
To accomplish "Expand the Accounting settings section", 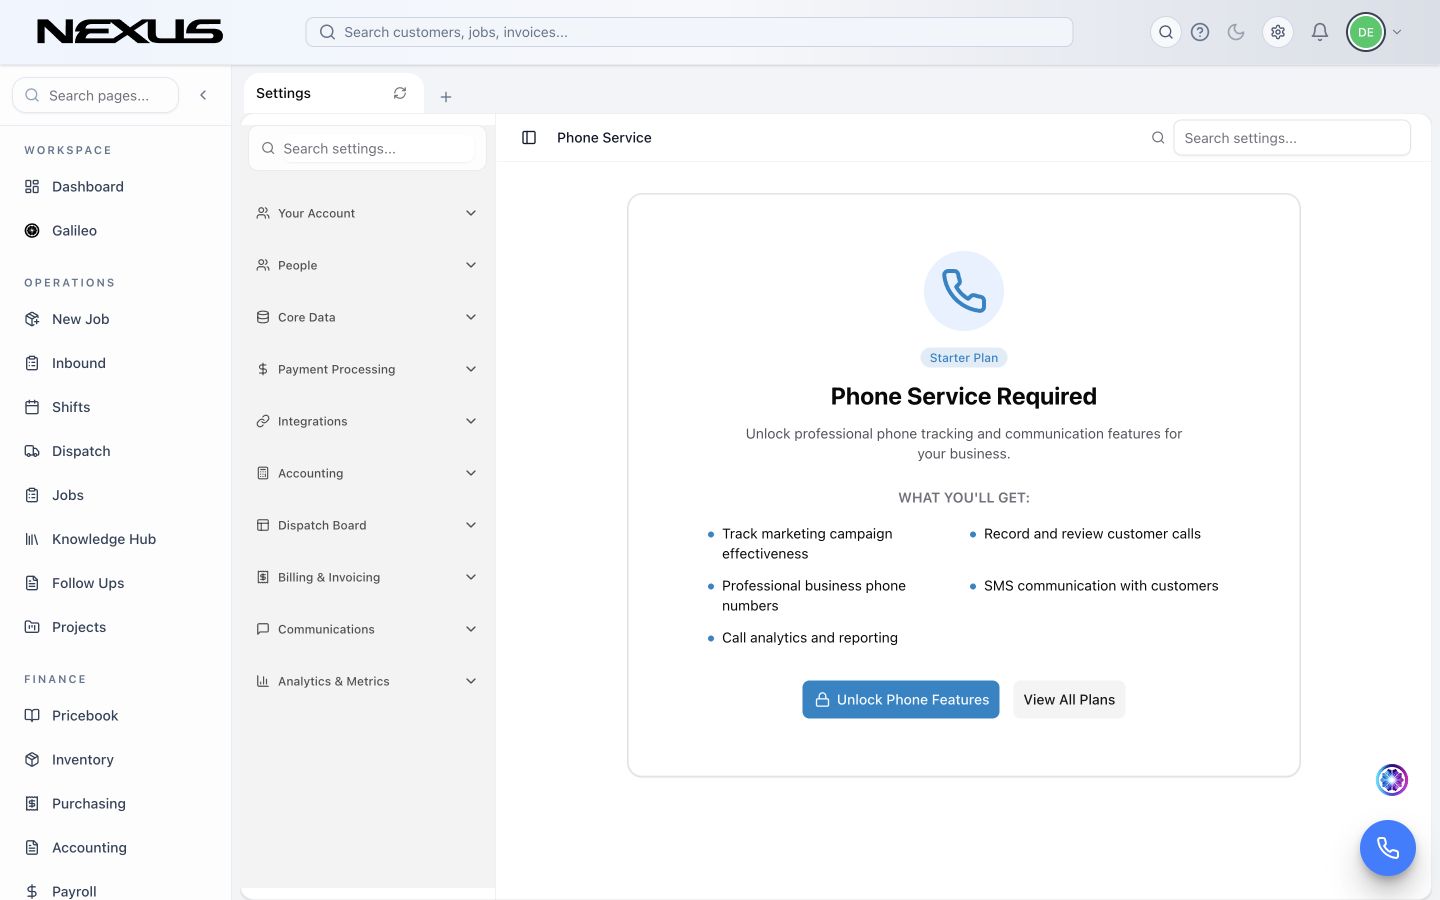I will pos(367,473).
